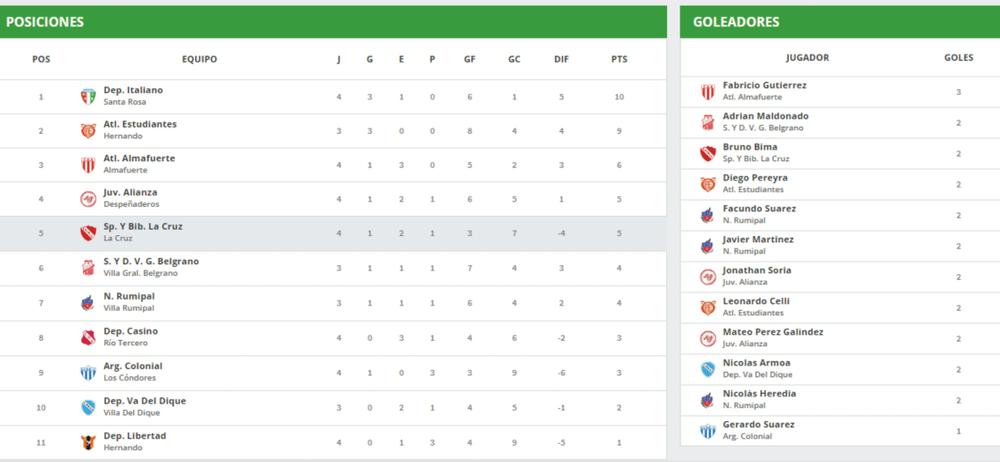This screenshot has height=462, width=1000.
Task: Click the N. Rumipal crest in standings
Action: point(87,302)
